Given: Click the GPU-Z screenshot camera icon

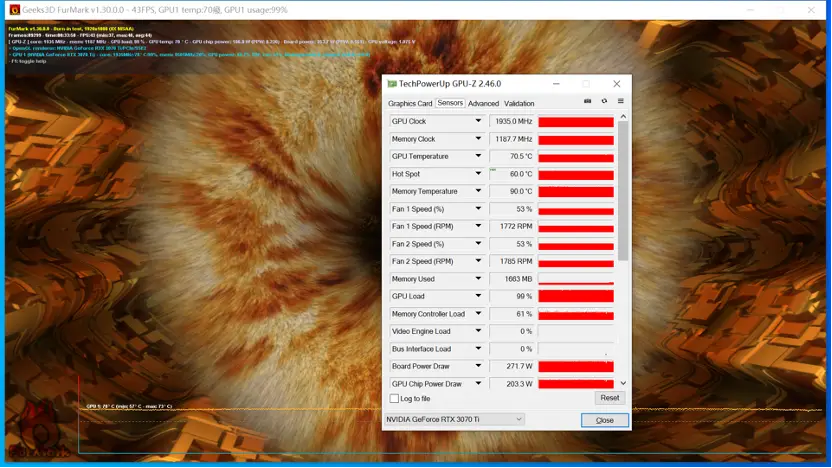Looking at the screenshot, I should [587, 101].
